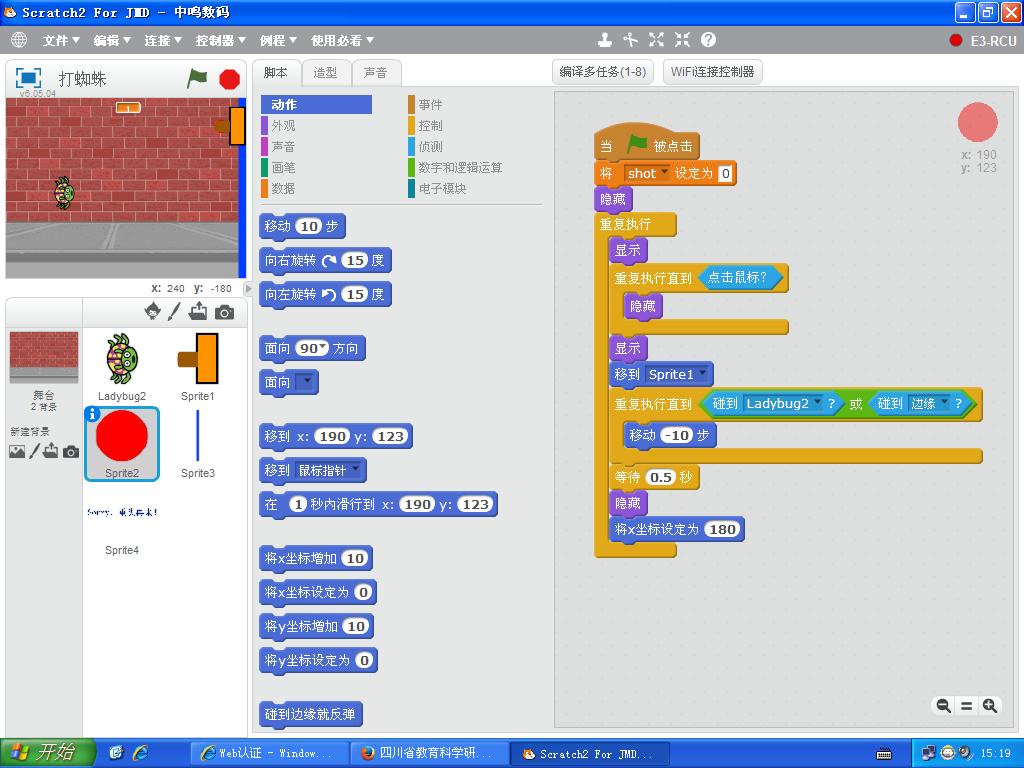The width and height of the screenshot is (1024, 768).
Task: Click the language globe icon
Action: [19, 40]
